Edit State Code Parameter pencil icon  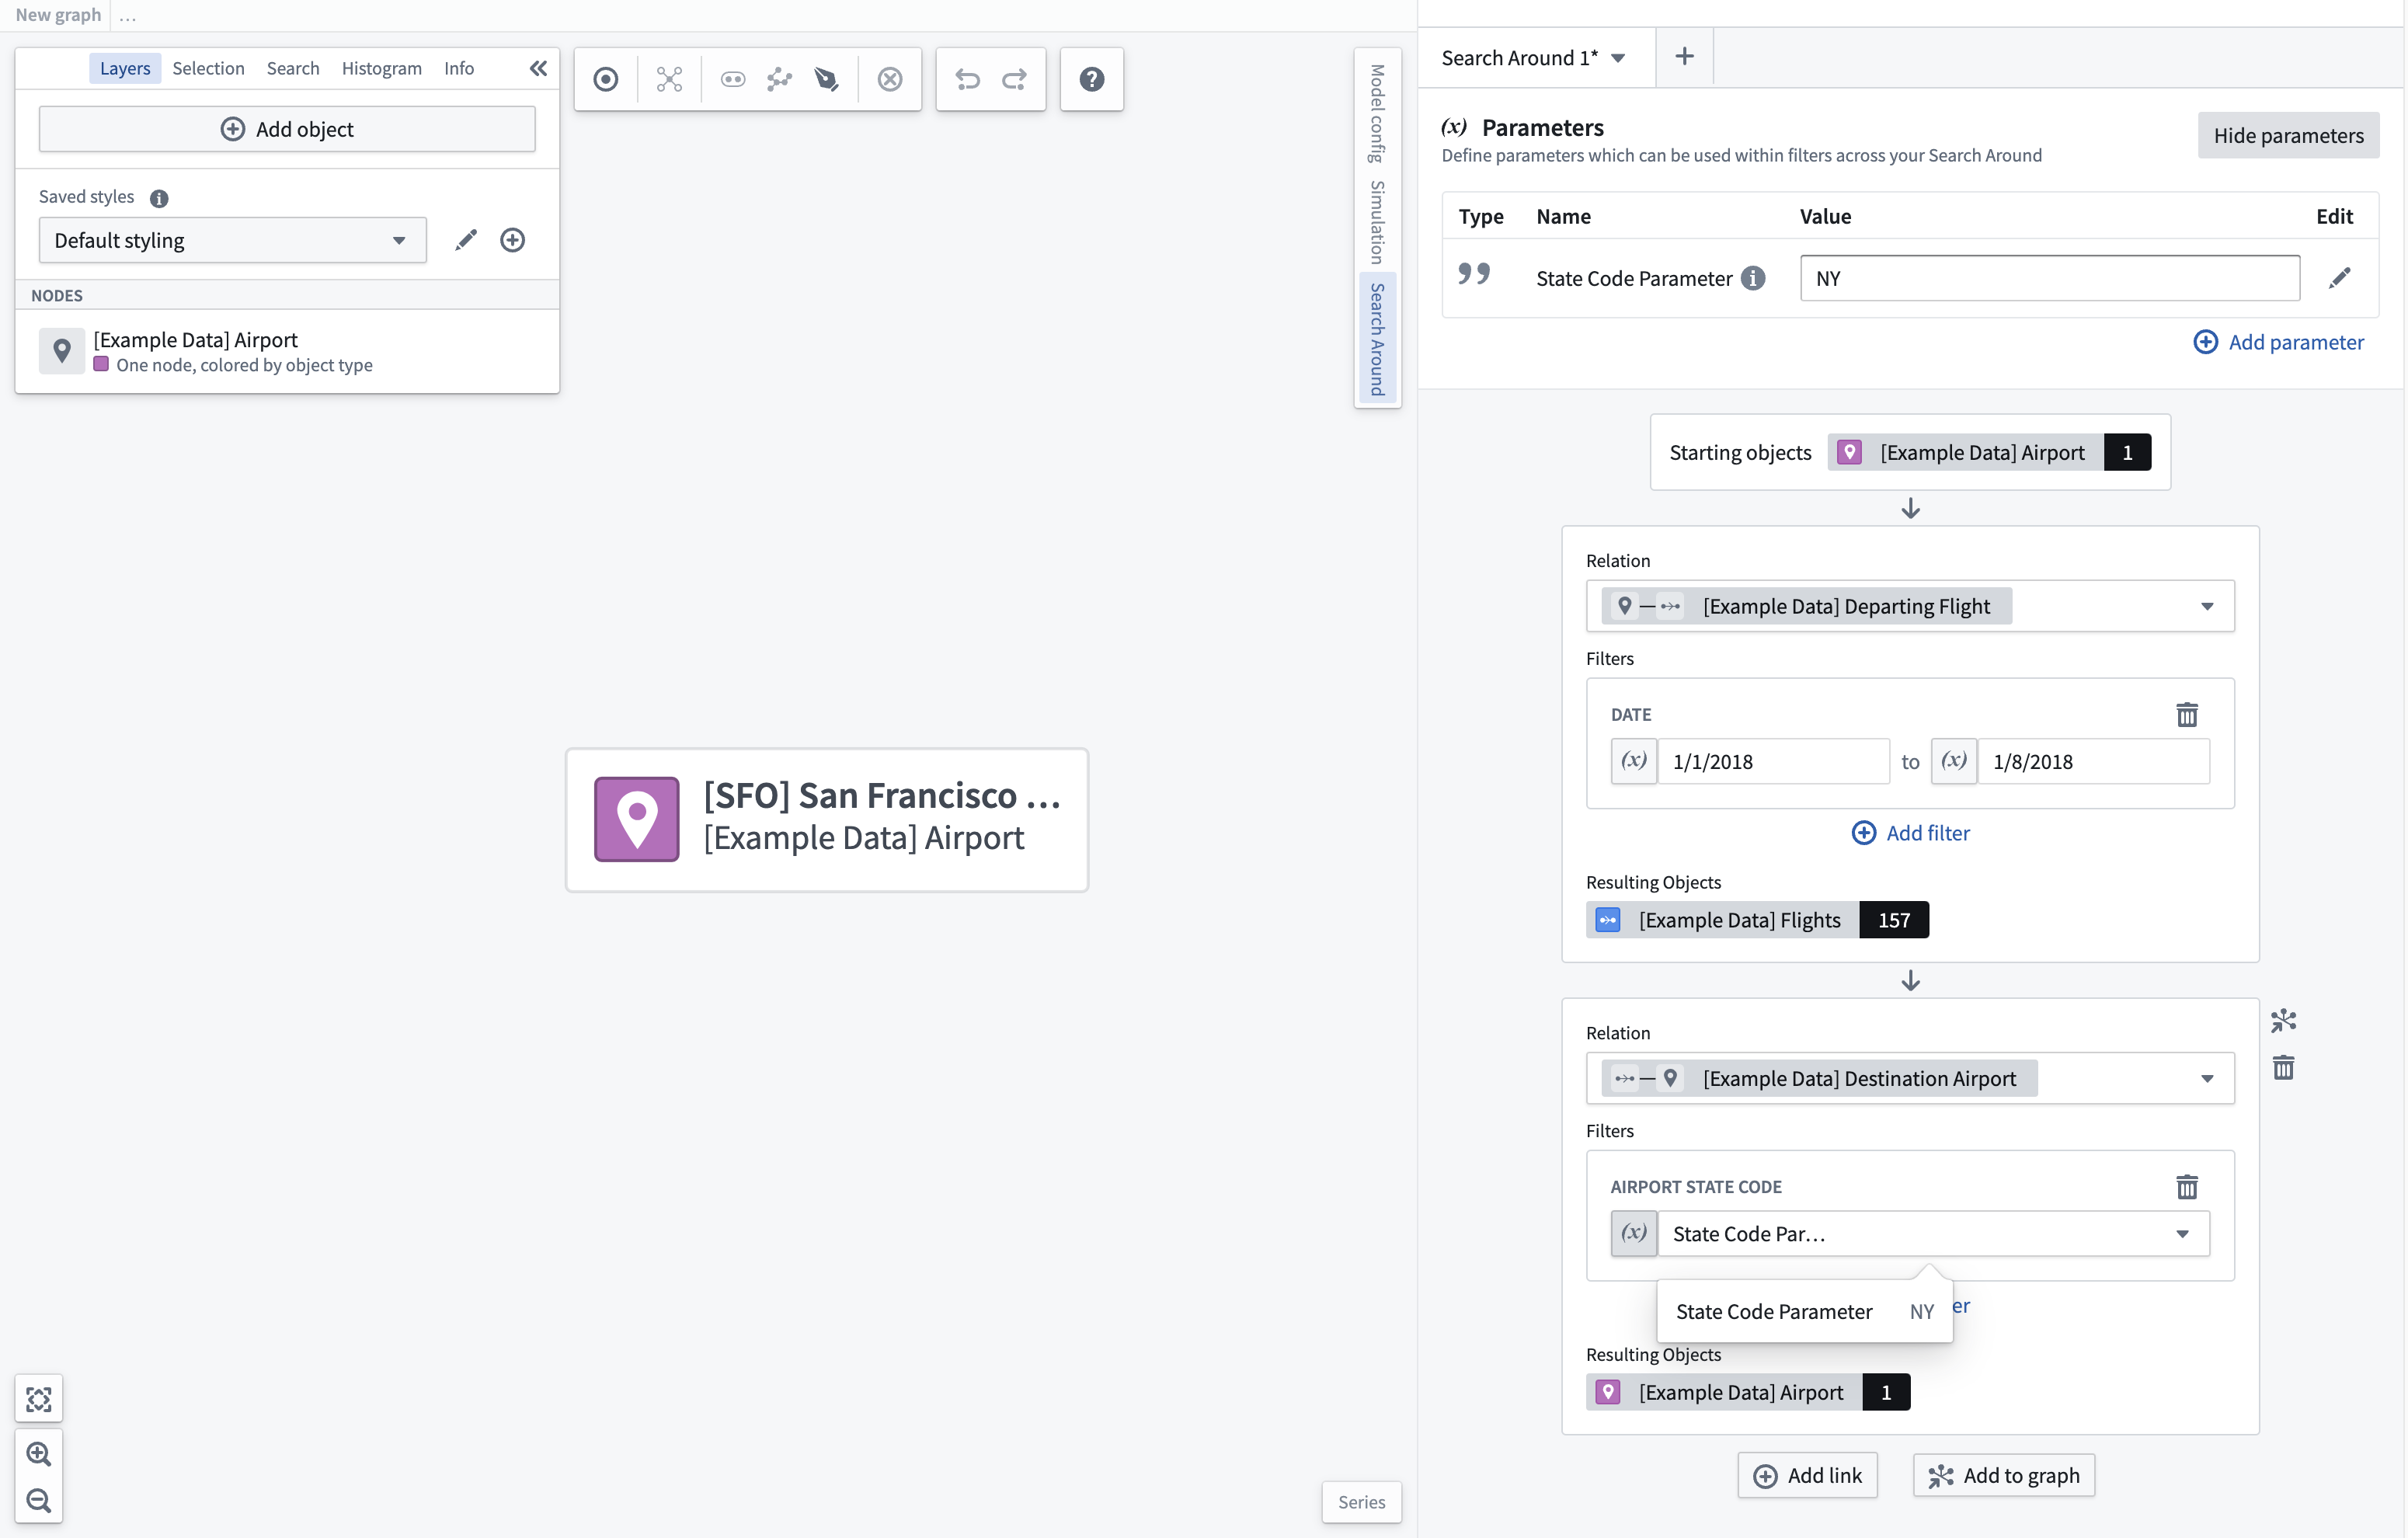pos(2339,278)
